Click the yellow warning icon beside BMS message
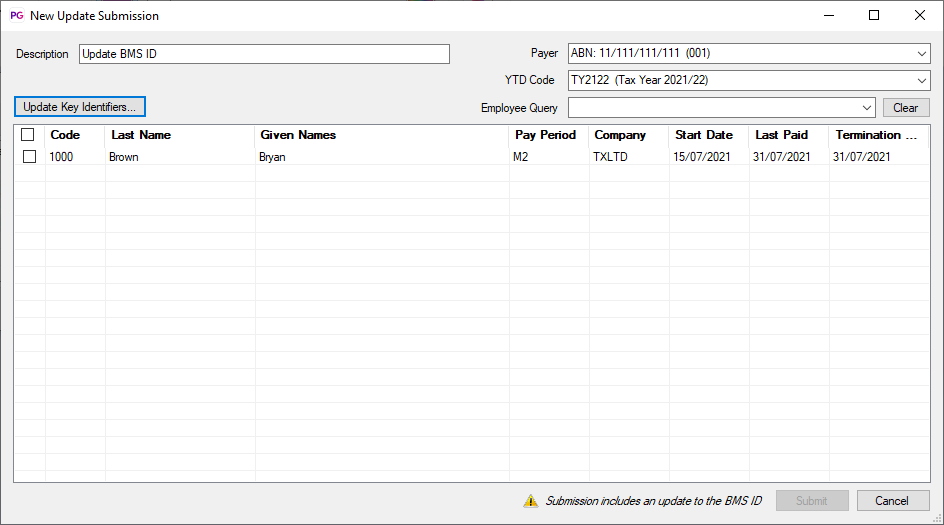The width and height of the screenshot is (944, 525). (x=530, y=501)
